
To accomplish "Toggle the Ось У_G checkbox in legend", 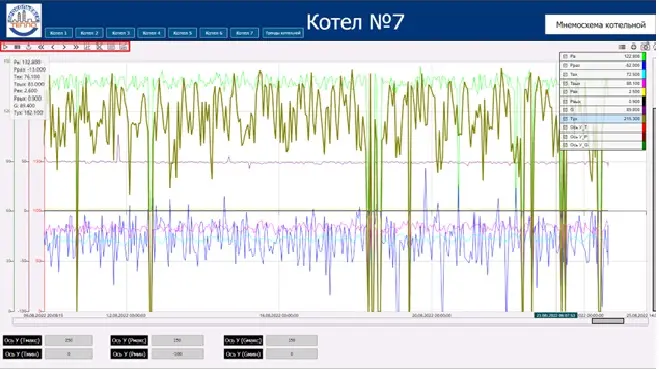I will click(x=565, y=145).
